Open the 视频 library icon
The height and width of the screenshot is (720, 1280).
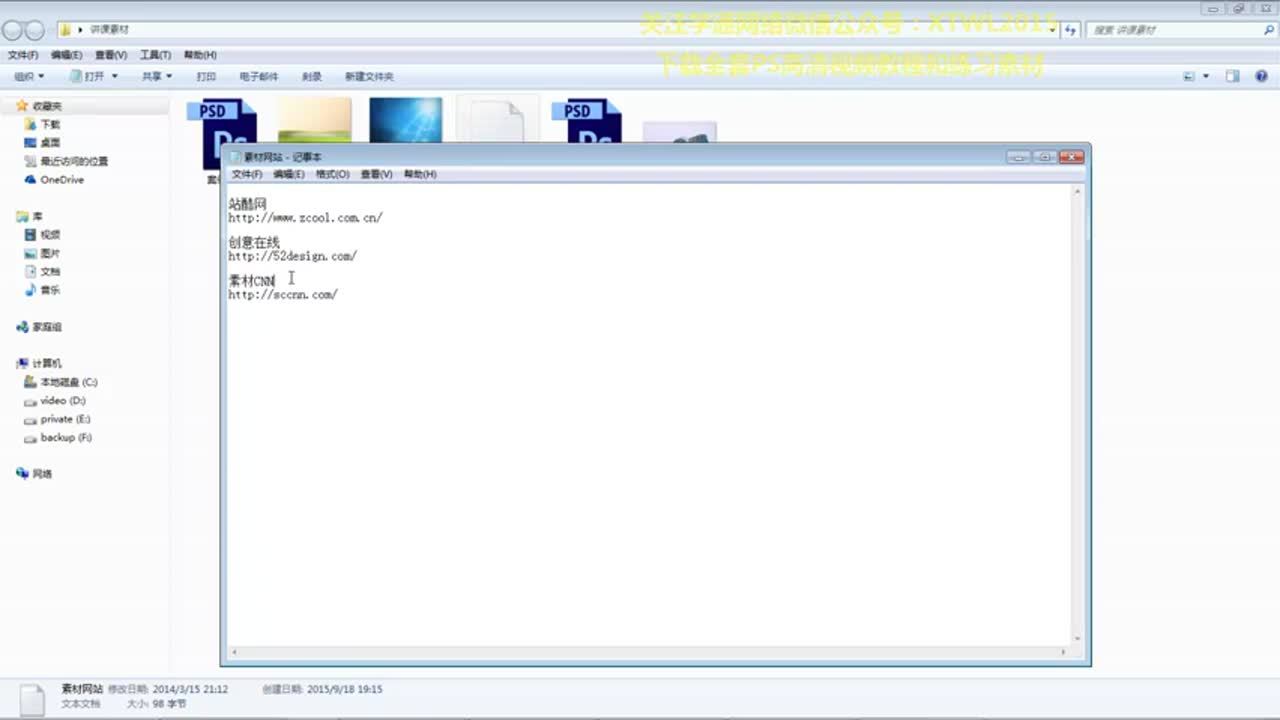30,235
